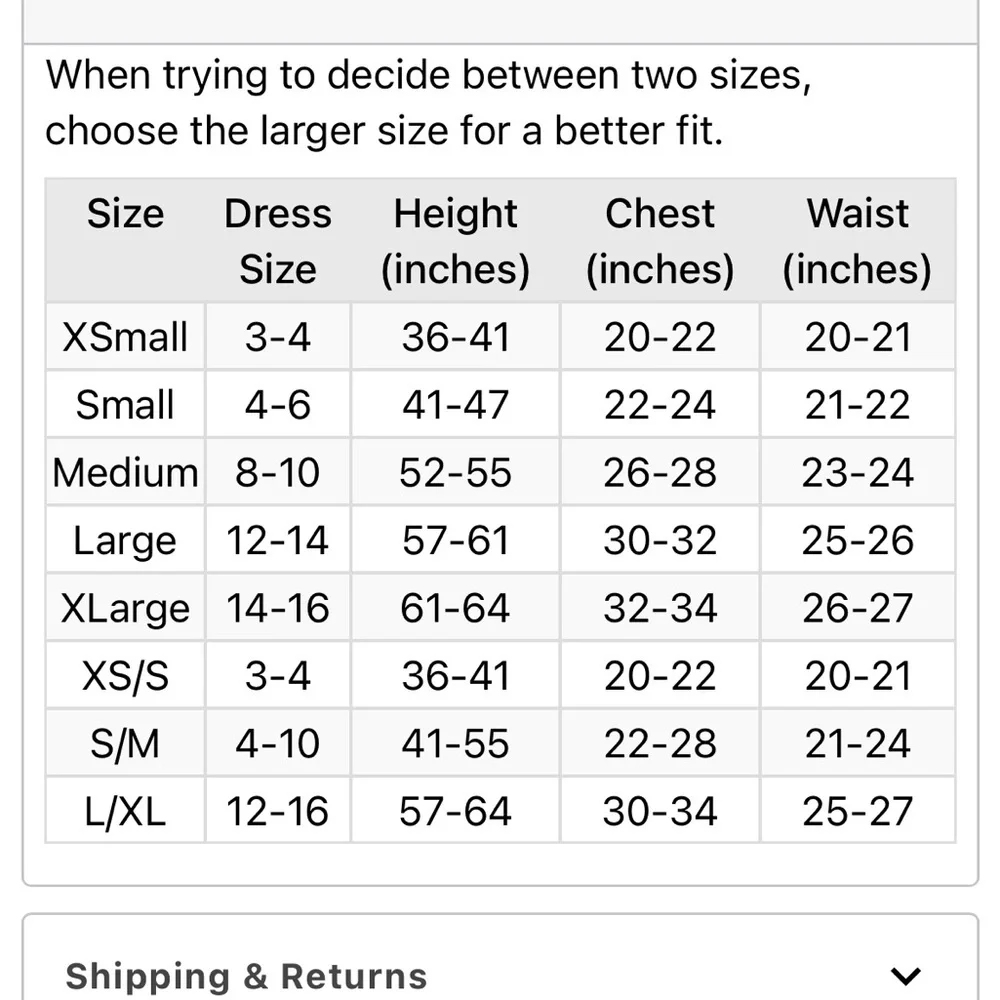Click the S/M size label
Screen dimensions: 1000x1000
pos(125,743)
